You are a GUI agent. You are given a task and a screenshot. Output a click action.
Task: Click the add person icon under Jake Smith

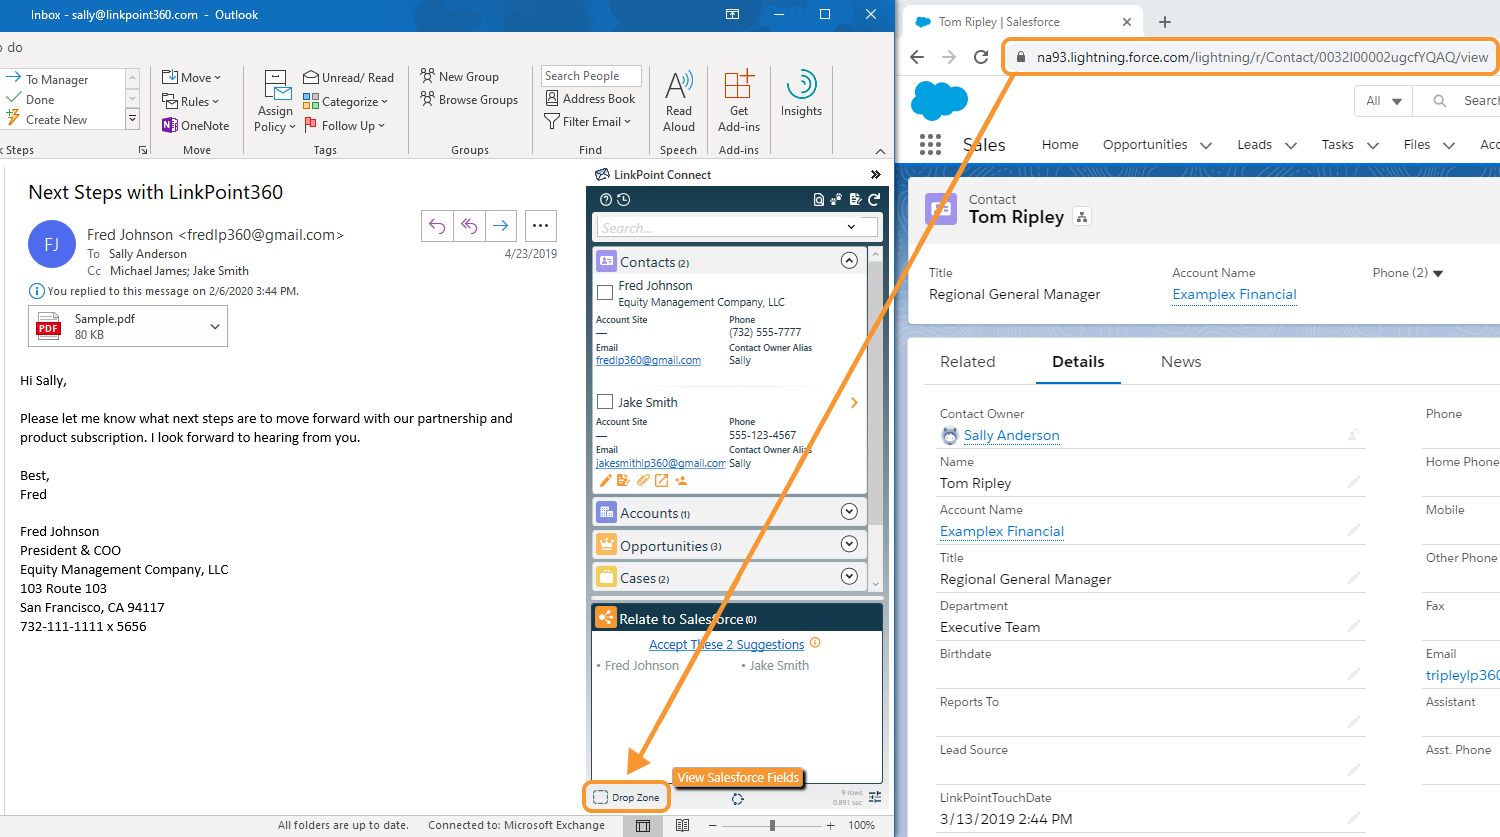click(681, 481)
